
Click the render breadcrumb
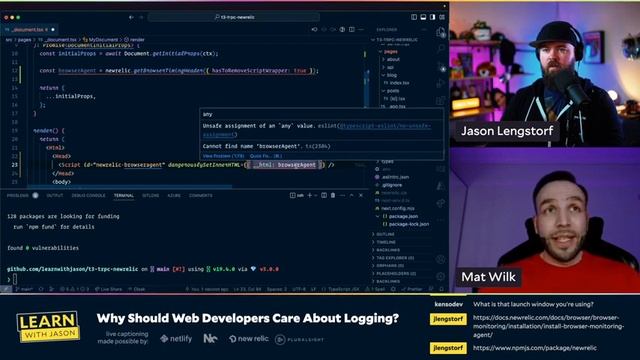pos(135,40)
